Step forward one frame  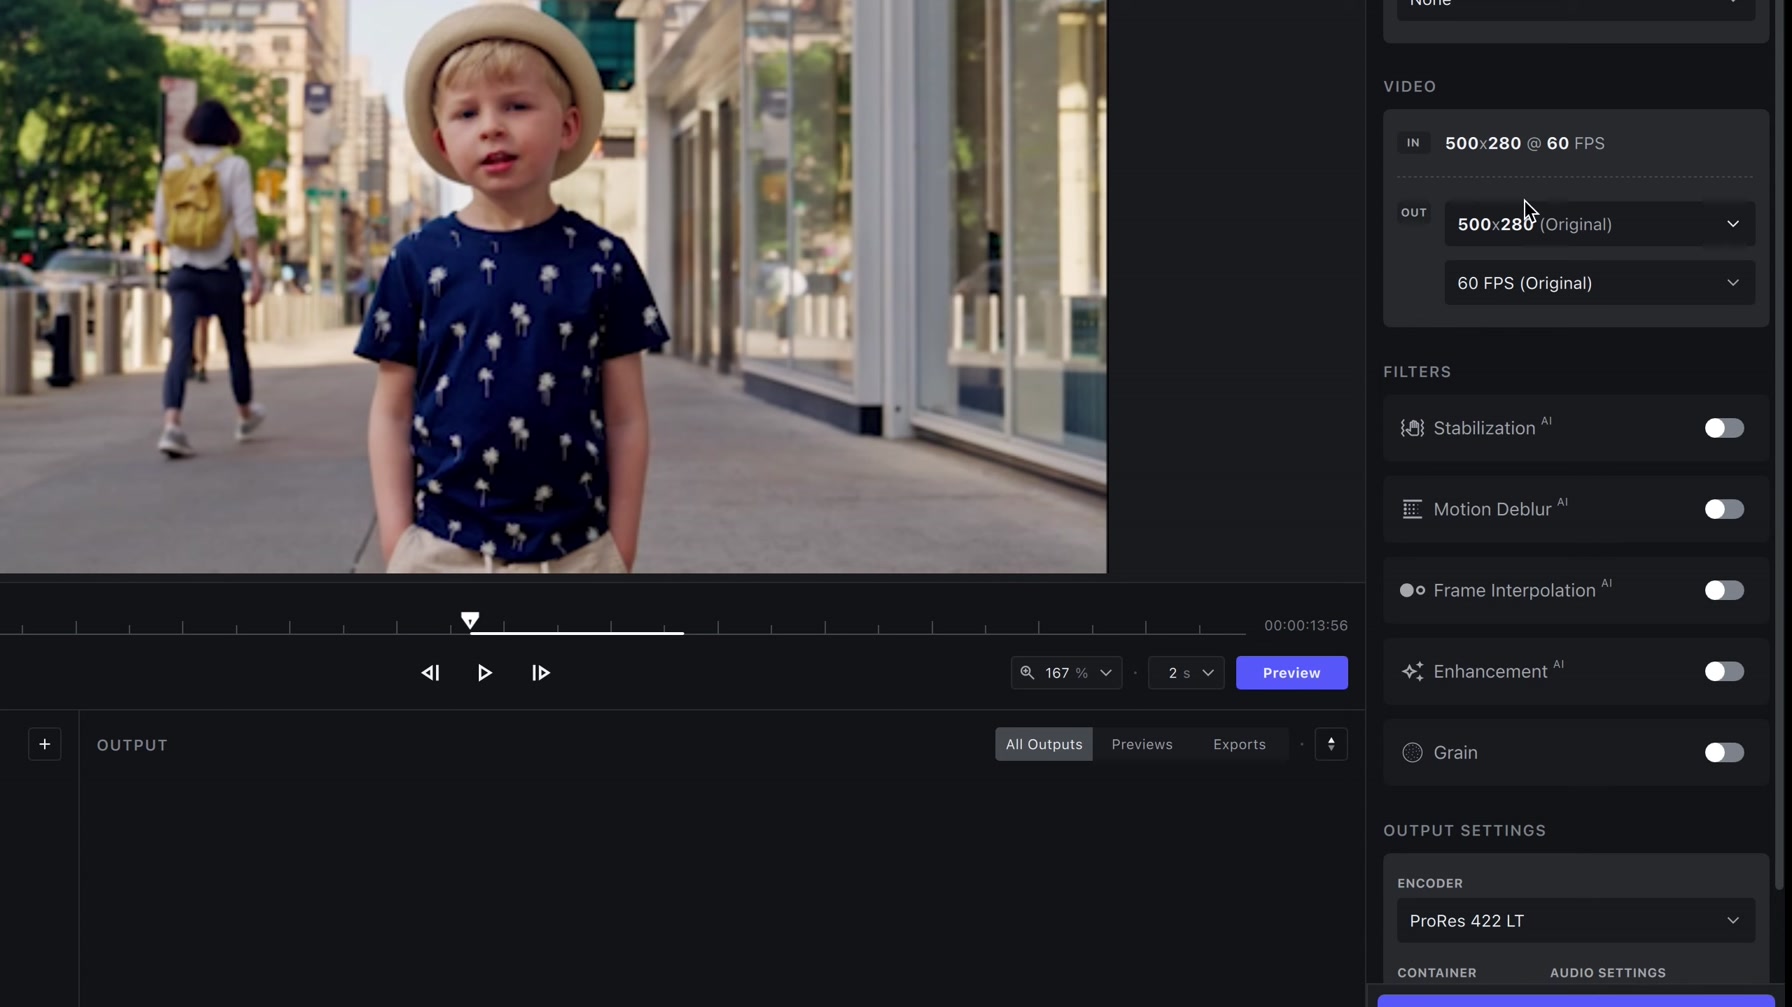[541, 673]
